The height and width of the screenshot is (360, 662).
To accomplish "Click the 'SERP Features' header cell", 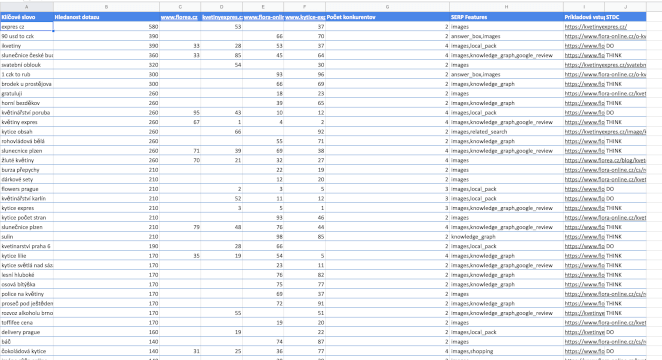I will point(506,17).
